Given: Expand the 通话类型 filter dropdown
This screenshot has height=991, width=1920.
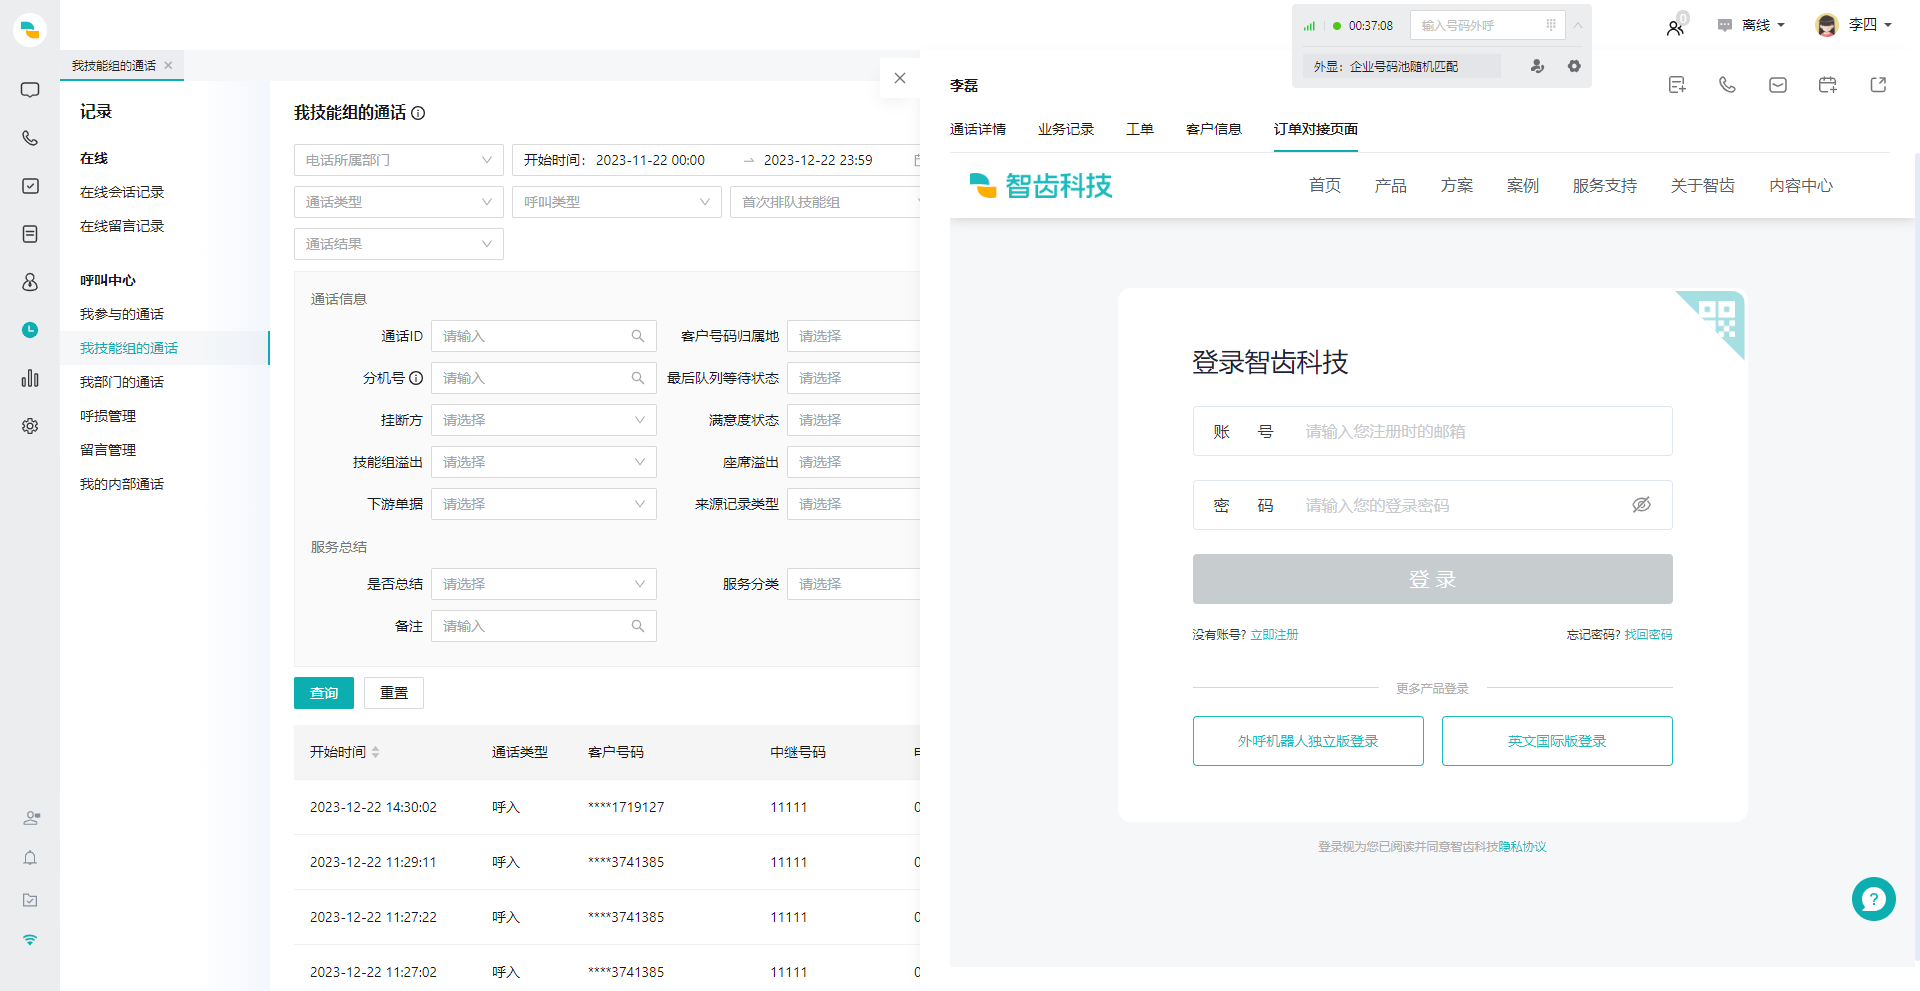Looking at the screenshot, I should coord(399,202).
